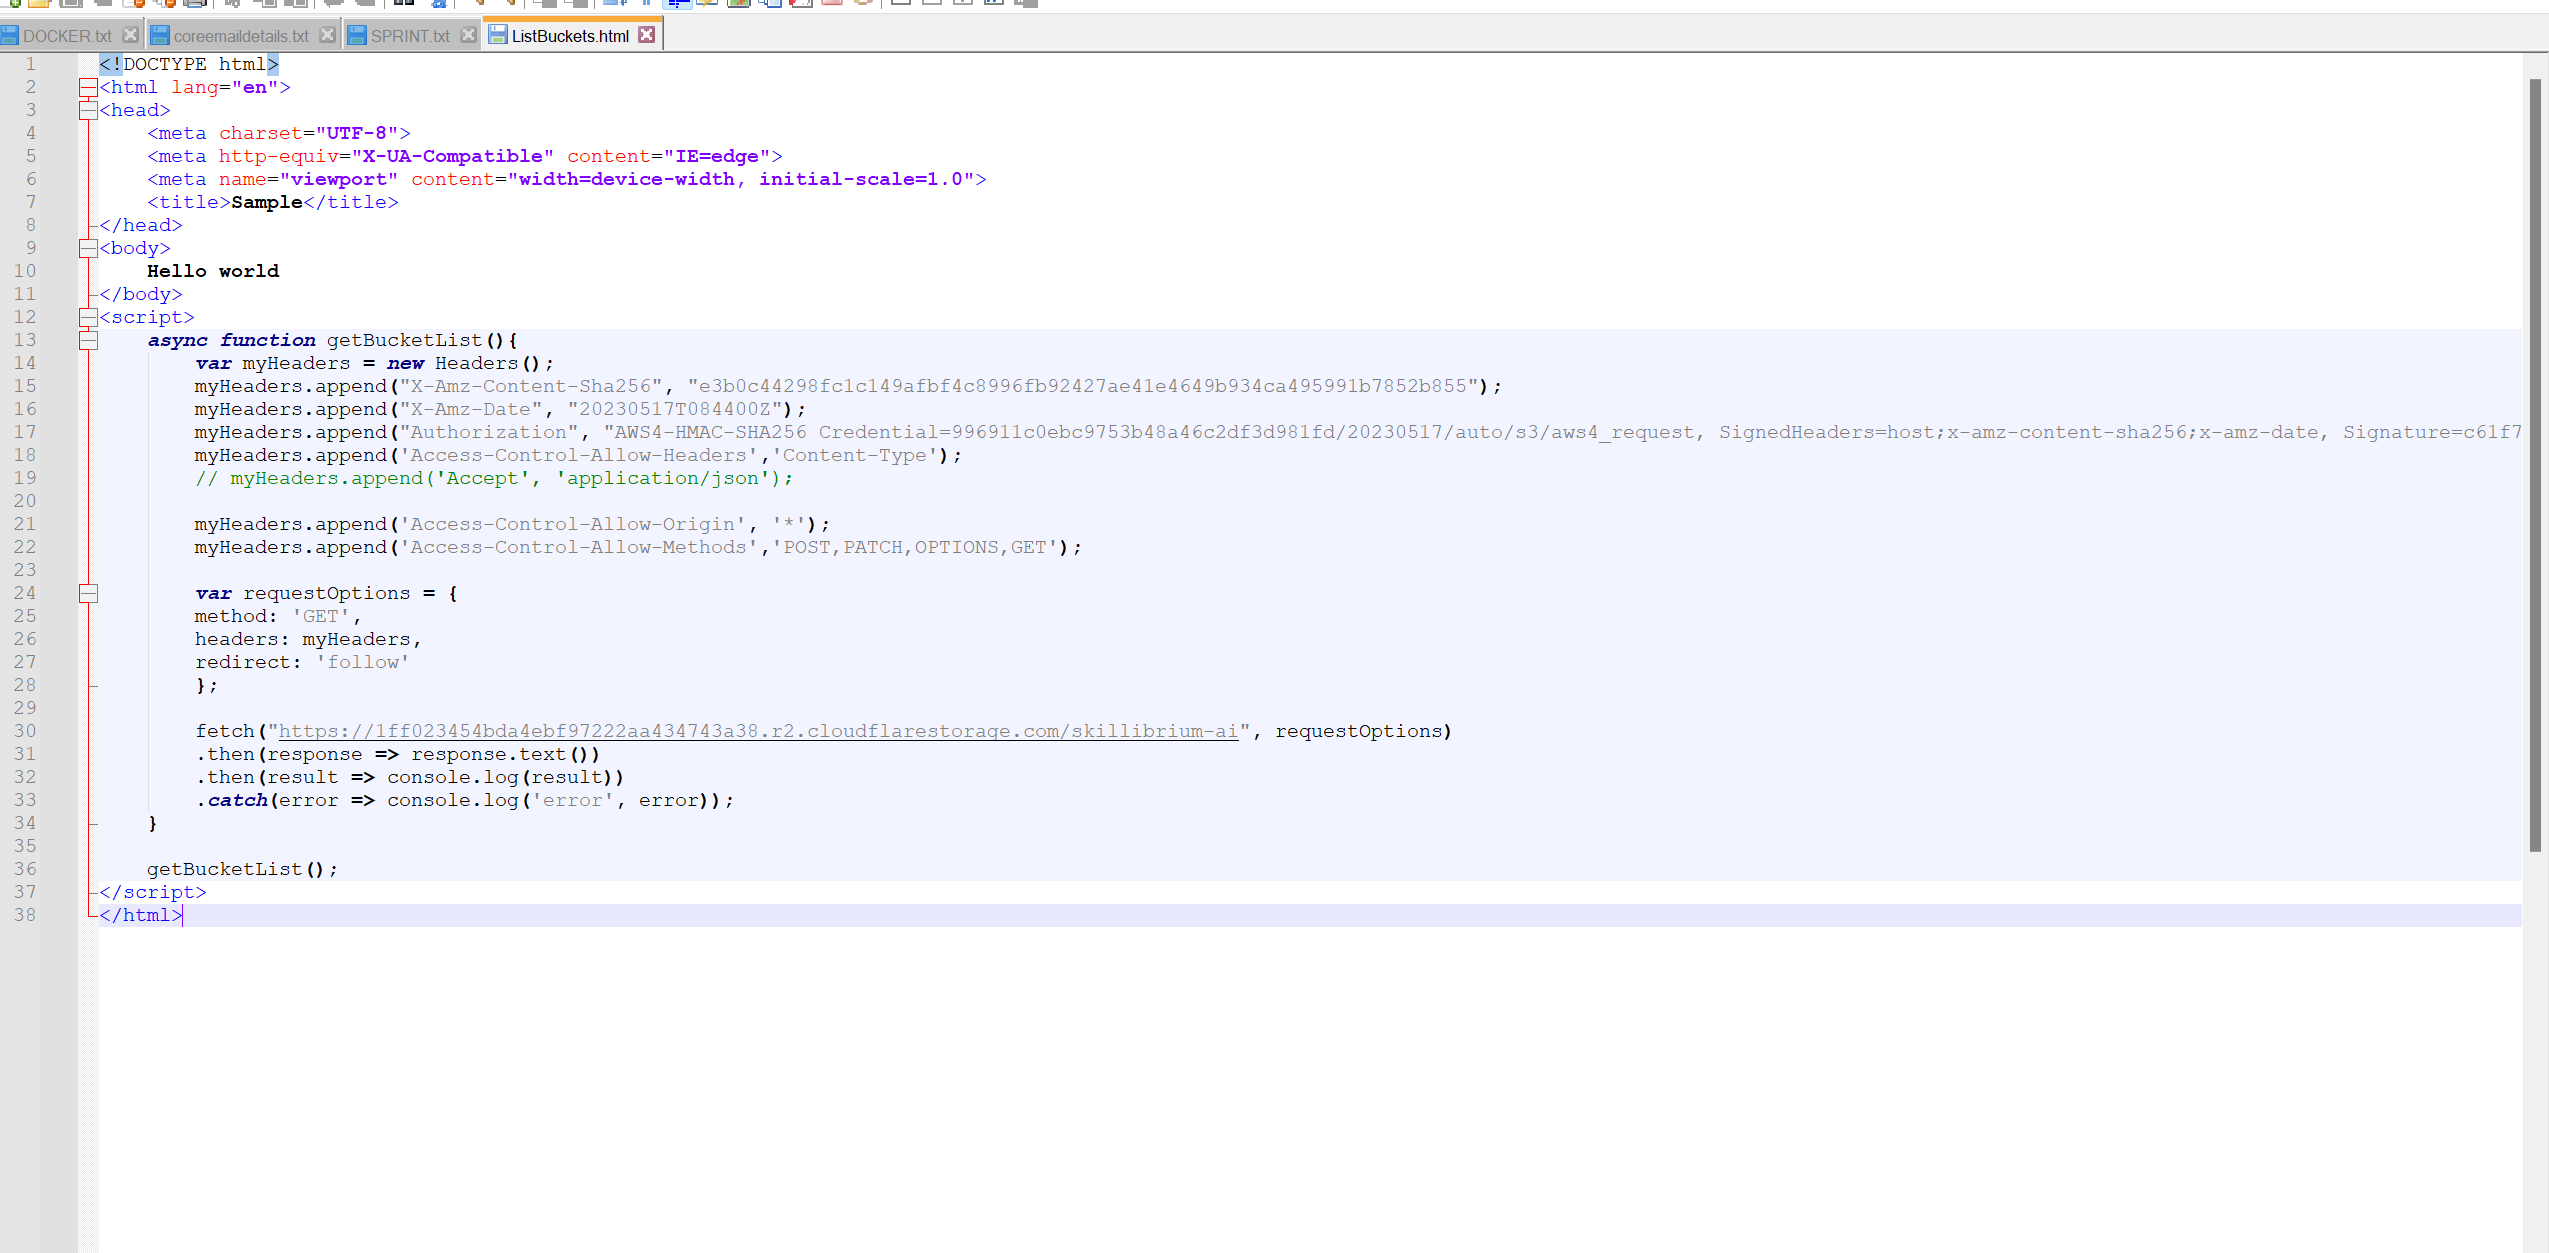Fold the script block
2549x1253 pixels.
[88, 318]
